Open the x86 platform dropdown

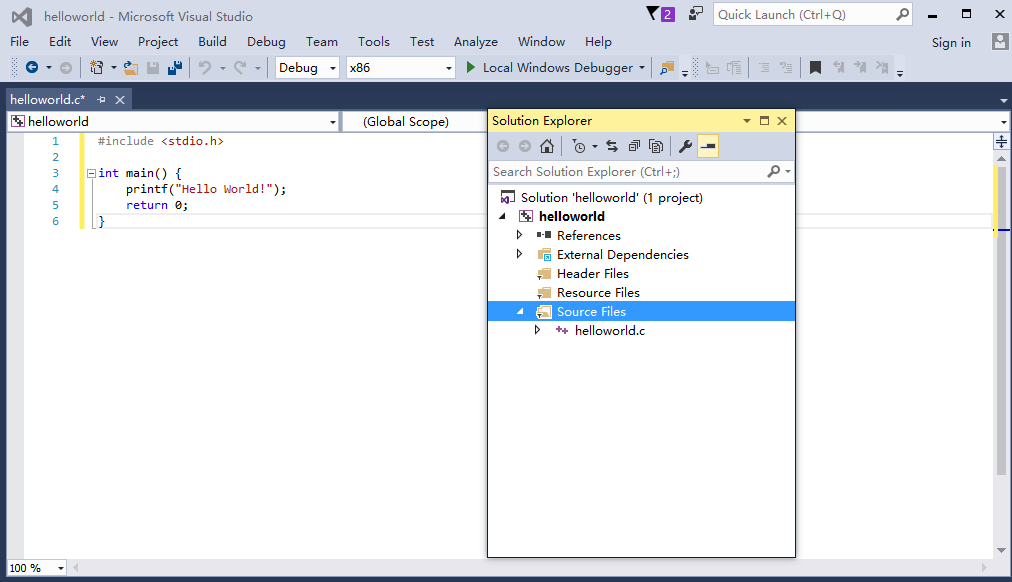[x=400, y=68]
